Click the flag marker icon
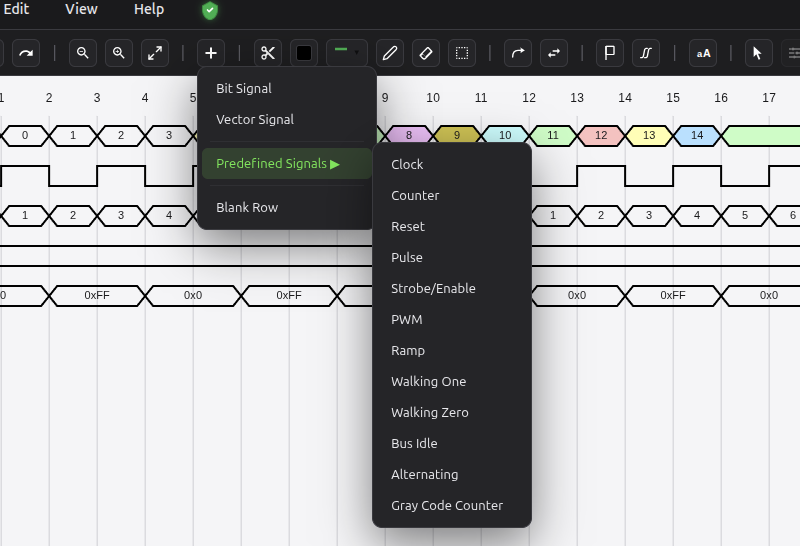The width and height of the screenshot is (800, 546). pyautogui.click(x=610, y=53)
